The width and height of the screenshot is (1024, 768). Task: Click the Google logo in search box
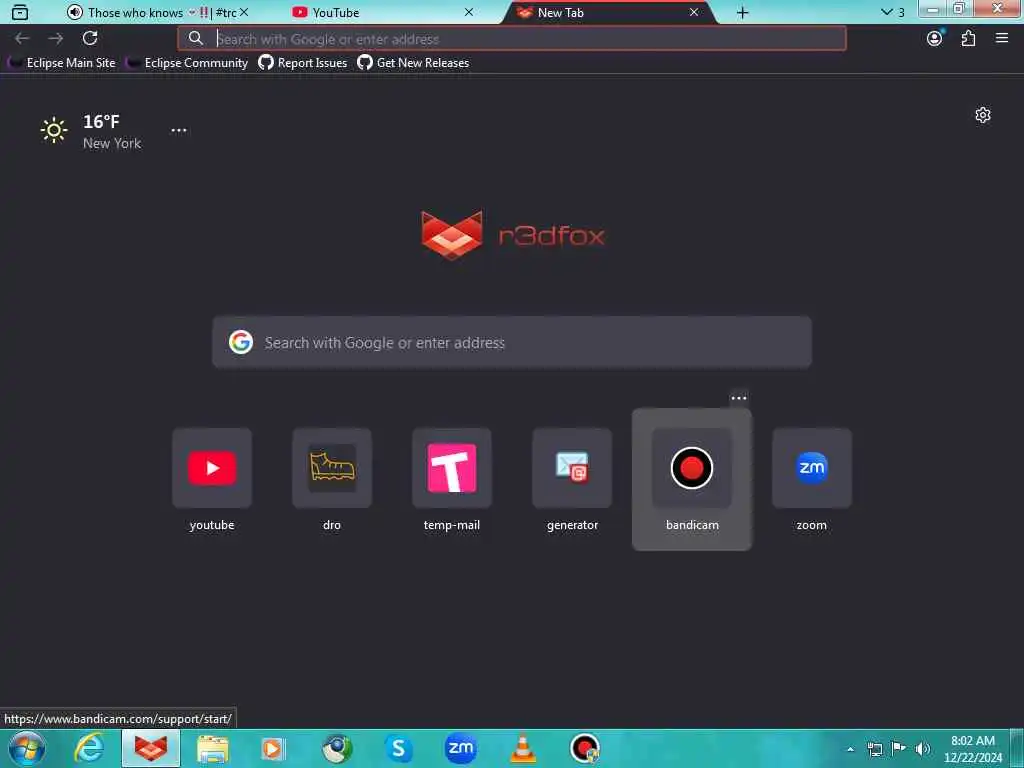pos(241,342)
